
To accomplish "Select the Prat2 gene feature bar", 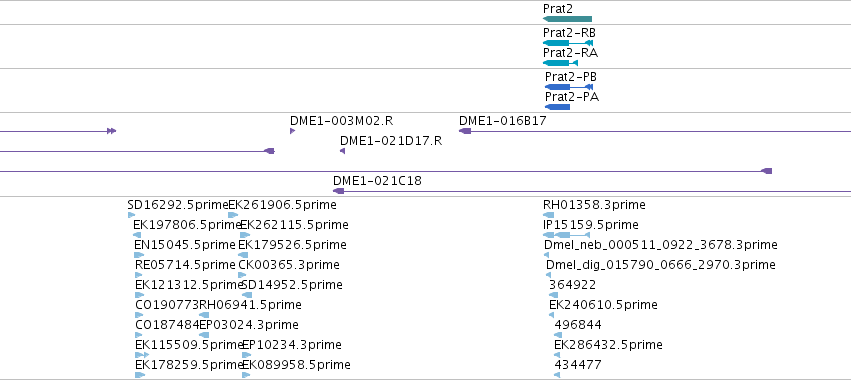I will (x=567, y=19).
